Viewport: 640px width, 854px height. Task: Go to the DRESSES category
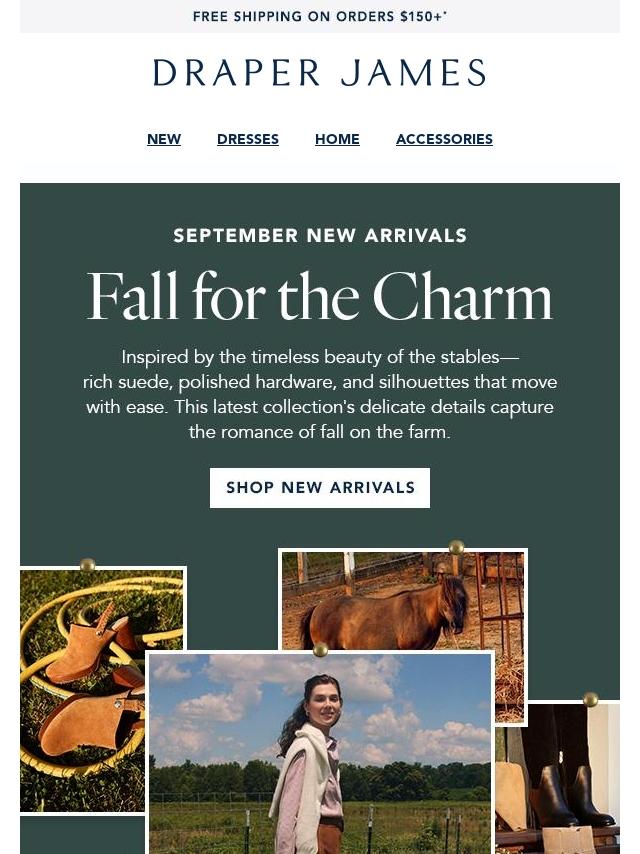point(248,139)
